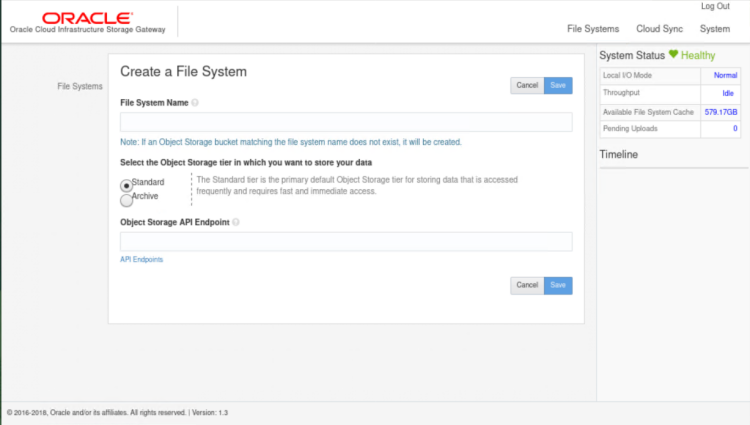Click the 579.17GB available cache value
This screenshot has width=750, height=425.
click(x=720, y=111)
